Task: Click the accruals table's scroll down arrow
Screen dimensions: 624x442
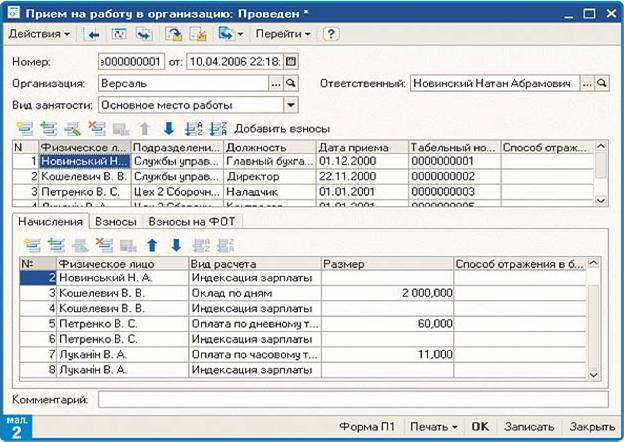Action: [x=593, y=375]
